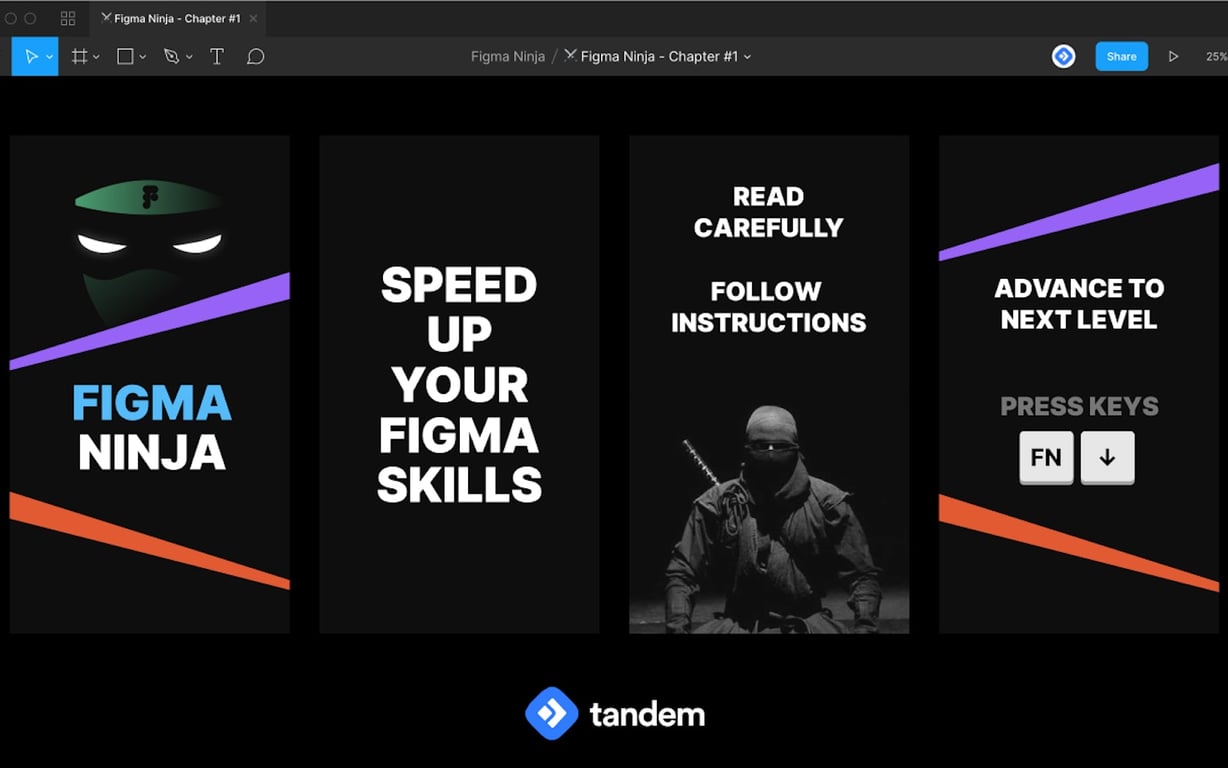
Task: Select the ADVANCE TO NEXT LEVEL text
Action: click(x=1079, y=304)
